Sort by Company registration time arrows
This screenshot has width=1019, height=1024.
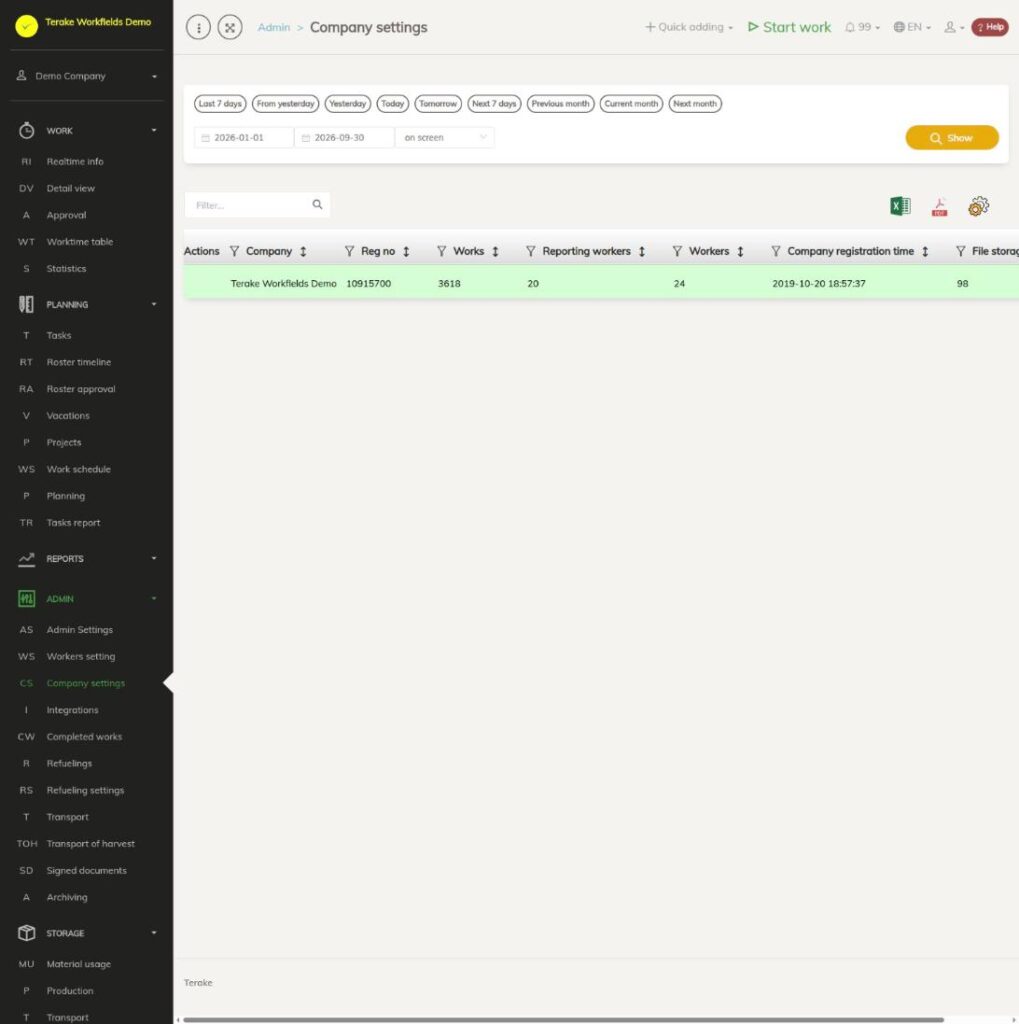click(x=925, y=251)
